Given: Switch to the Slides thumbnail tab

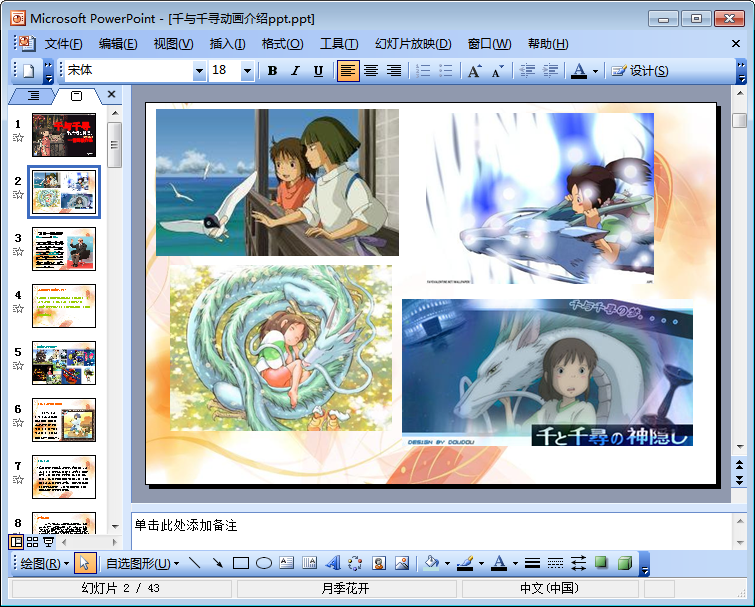Looking at the screenshot, I should pos(77,96).
